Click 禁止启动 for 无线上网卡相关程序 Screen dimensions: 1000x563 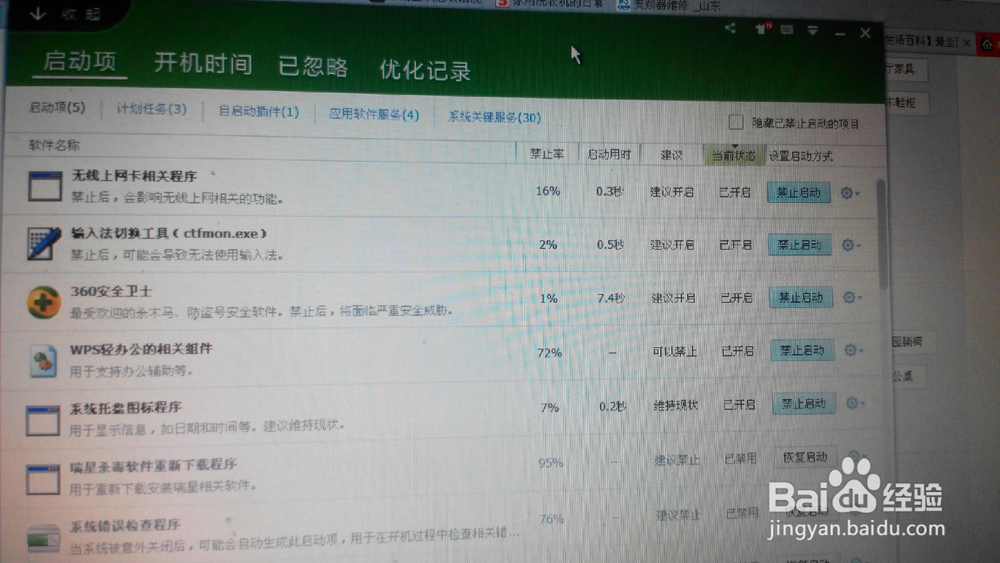(798, 193)
